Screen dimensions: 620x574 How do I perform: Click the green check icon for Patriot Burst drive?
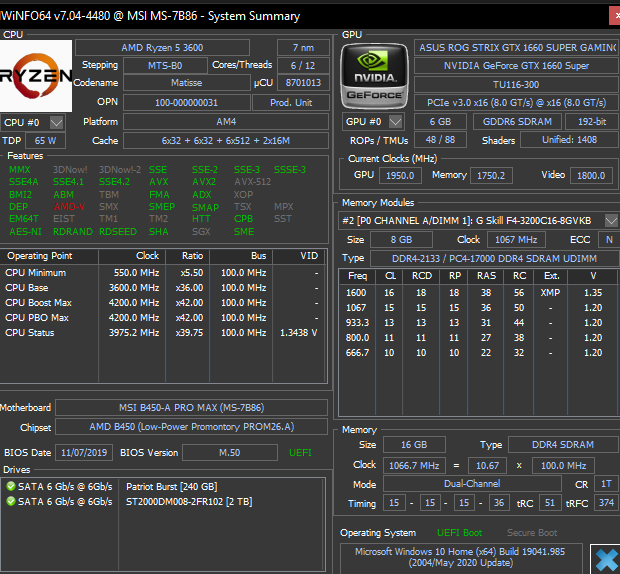click(11, 486)
